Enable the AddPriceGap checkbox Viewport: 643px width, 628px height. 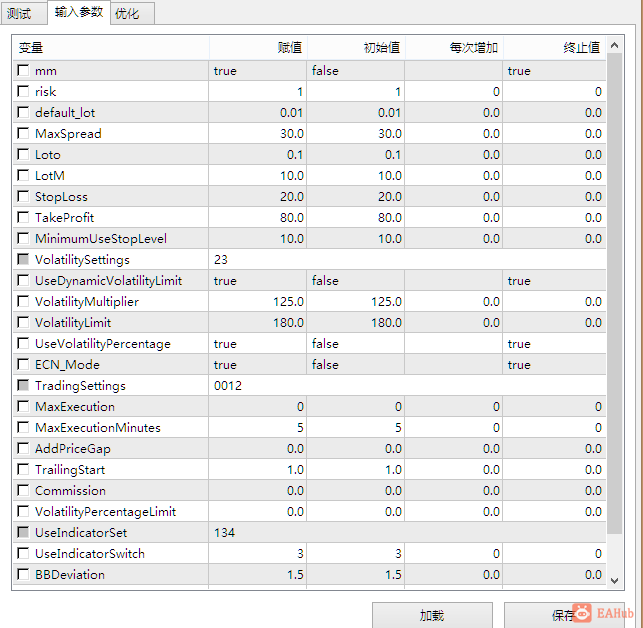pyautogui.click(x=23, y=448)
